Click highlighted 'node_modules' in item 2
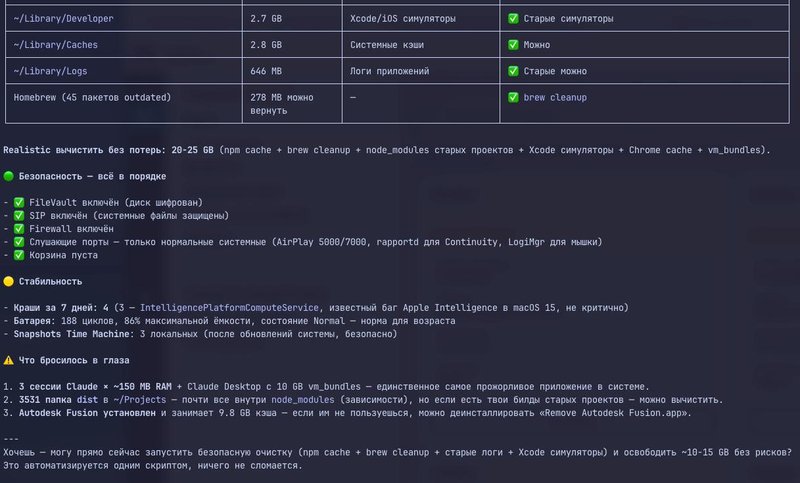 (x=303, y=400)
